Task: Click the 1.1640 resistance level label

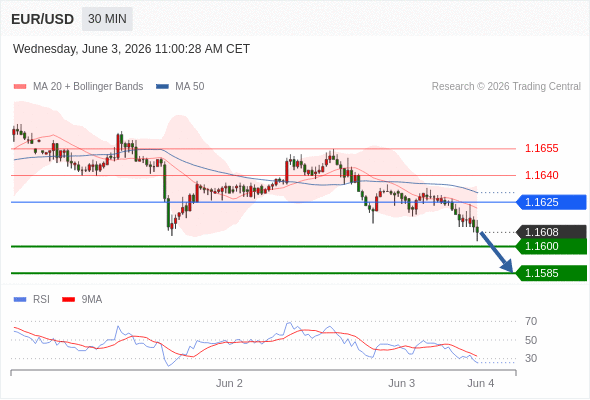Action: [x=541, y=175]
